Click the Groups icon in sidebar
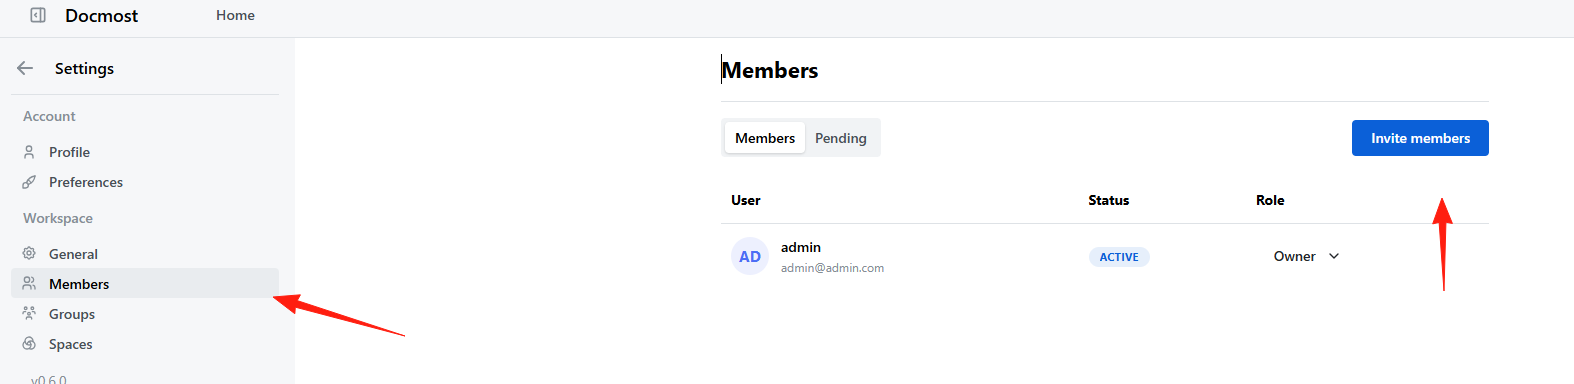This screenshot has width=1574, height=384. (29, 314)
